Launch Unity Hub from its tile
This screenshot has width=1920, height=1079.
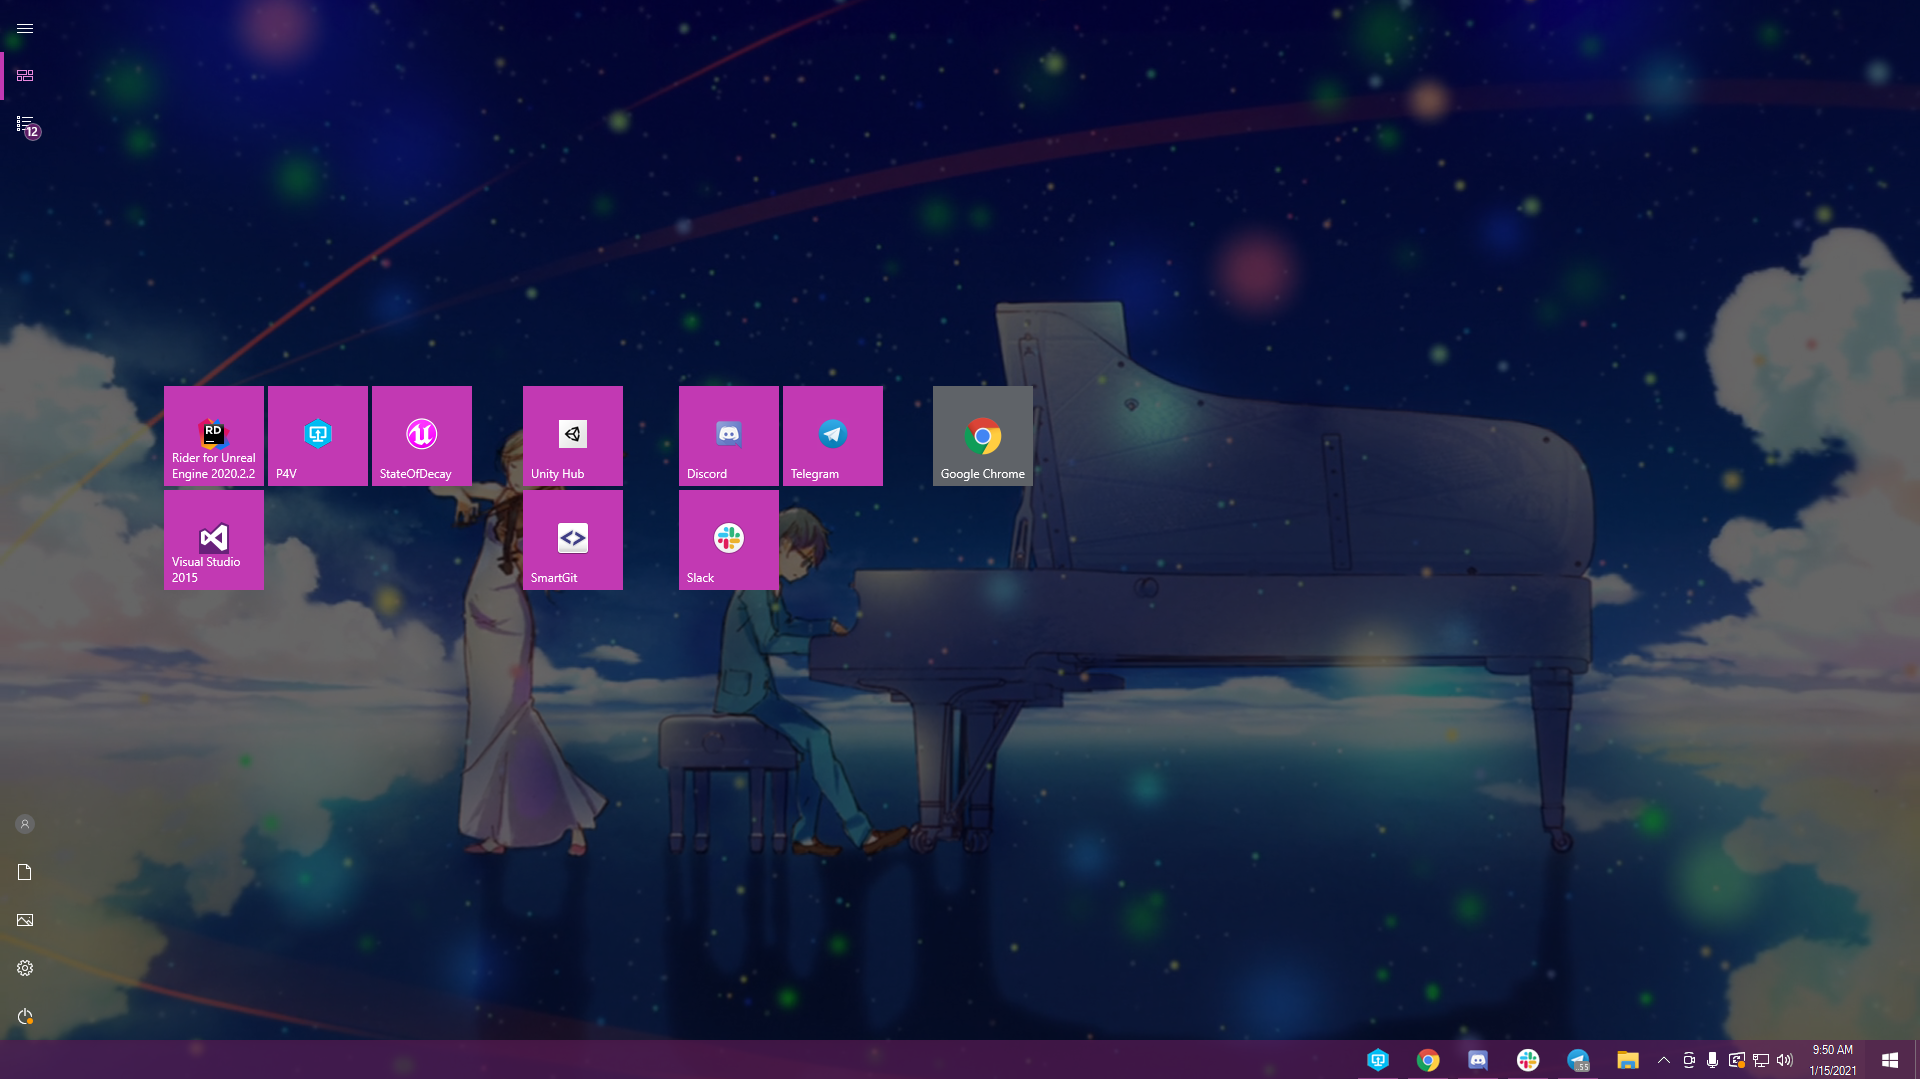(572, 436)
